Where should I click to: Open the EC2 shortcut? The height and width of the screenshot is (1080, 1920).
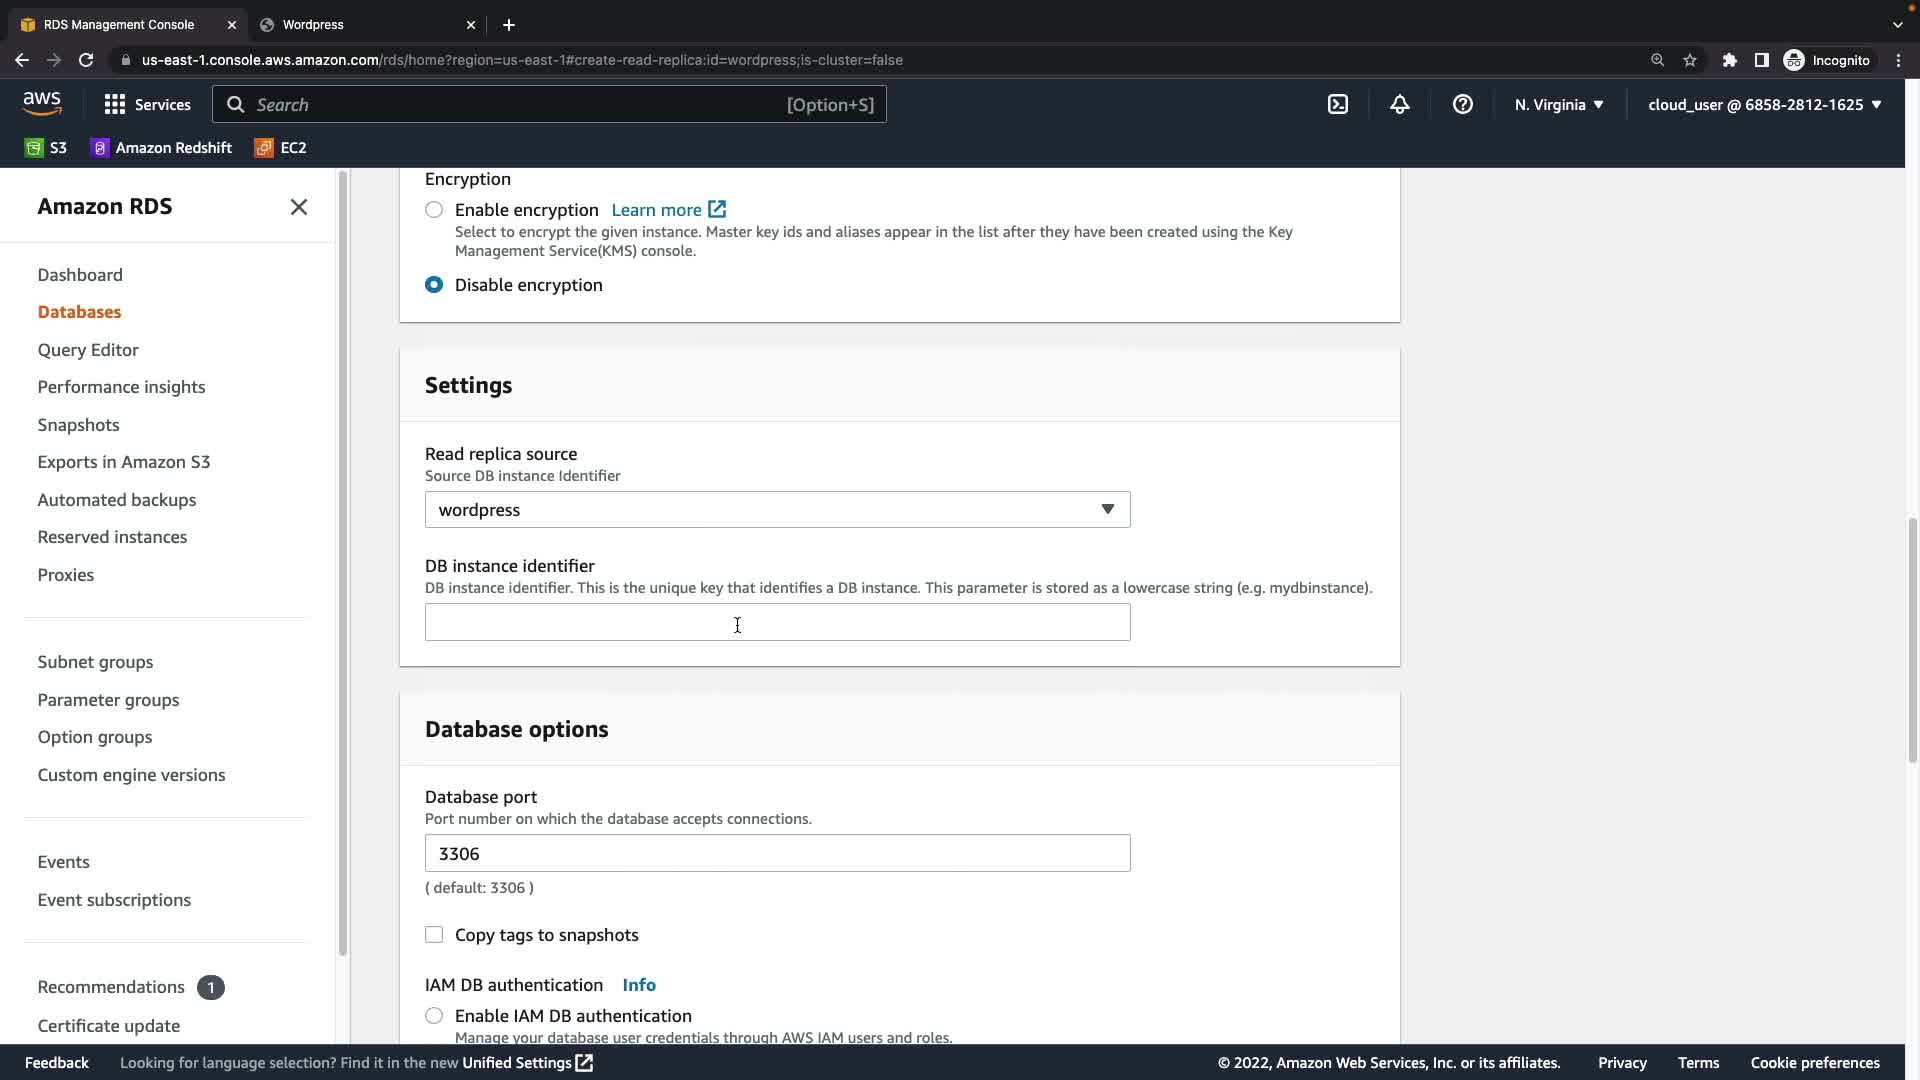(281, 148)
